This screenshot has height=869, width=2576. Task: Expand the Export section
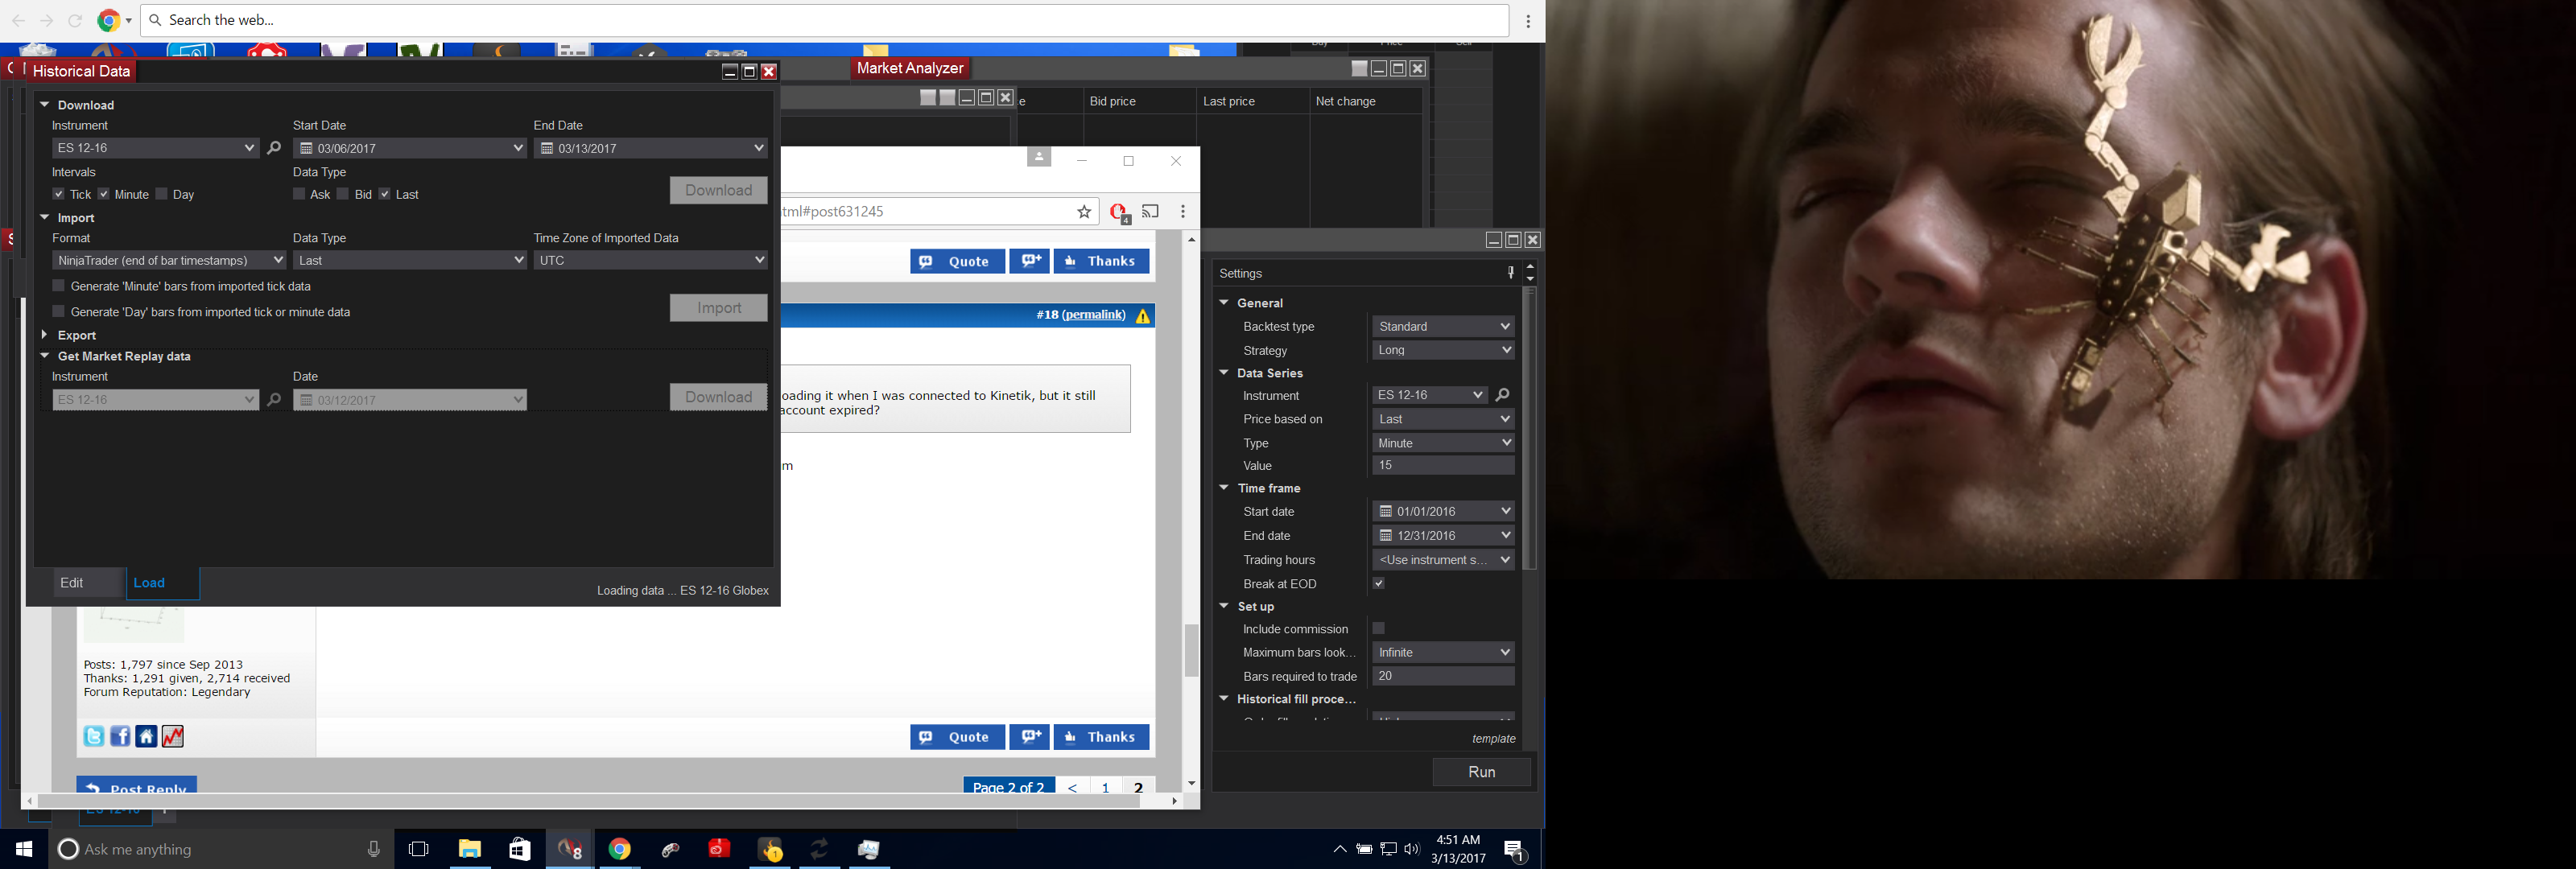pyautogui.click(x=45, y=335)
